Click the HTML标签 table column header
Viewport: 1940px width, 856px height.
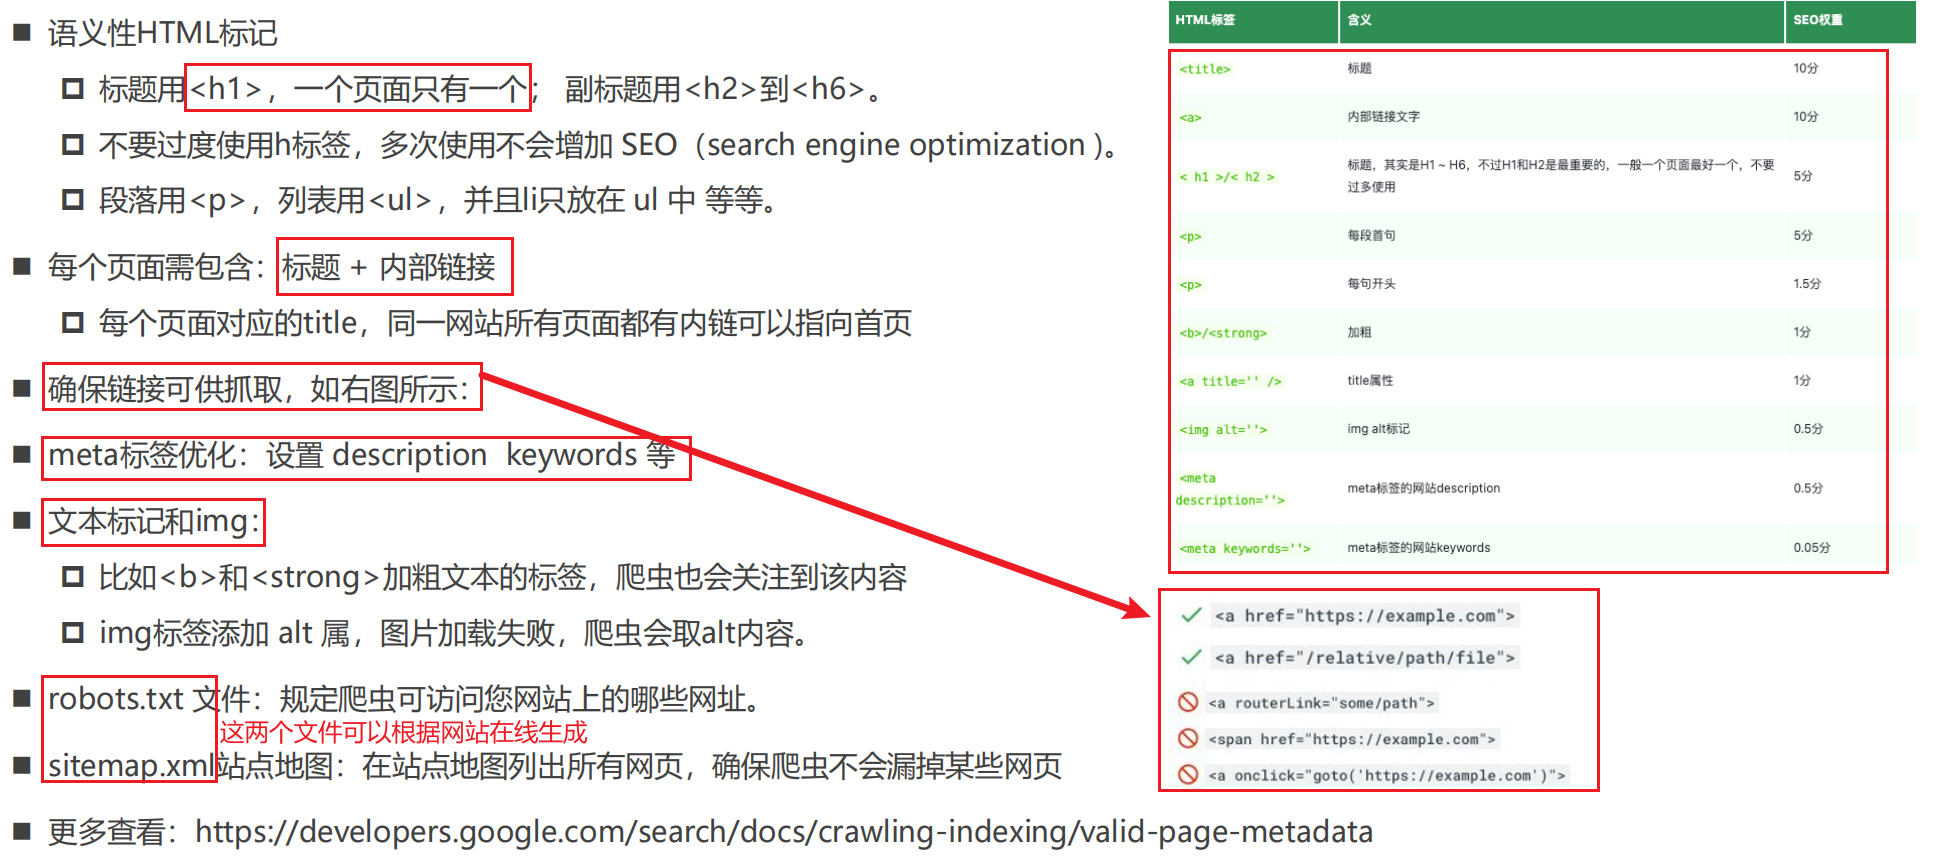click(x=1253, y=21)
